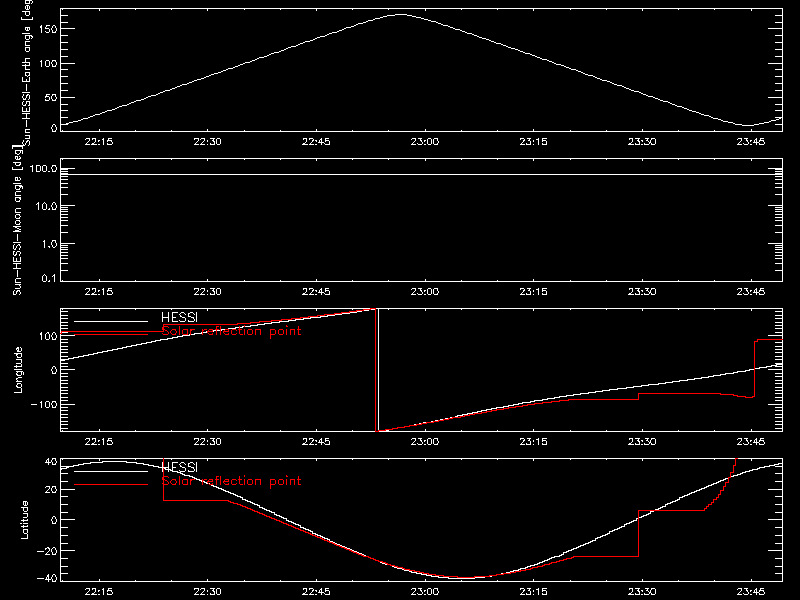The height and width of the screenshot is (600, 800).
Task: Click the Earth angle curve peak
Action: coord(402,15)
